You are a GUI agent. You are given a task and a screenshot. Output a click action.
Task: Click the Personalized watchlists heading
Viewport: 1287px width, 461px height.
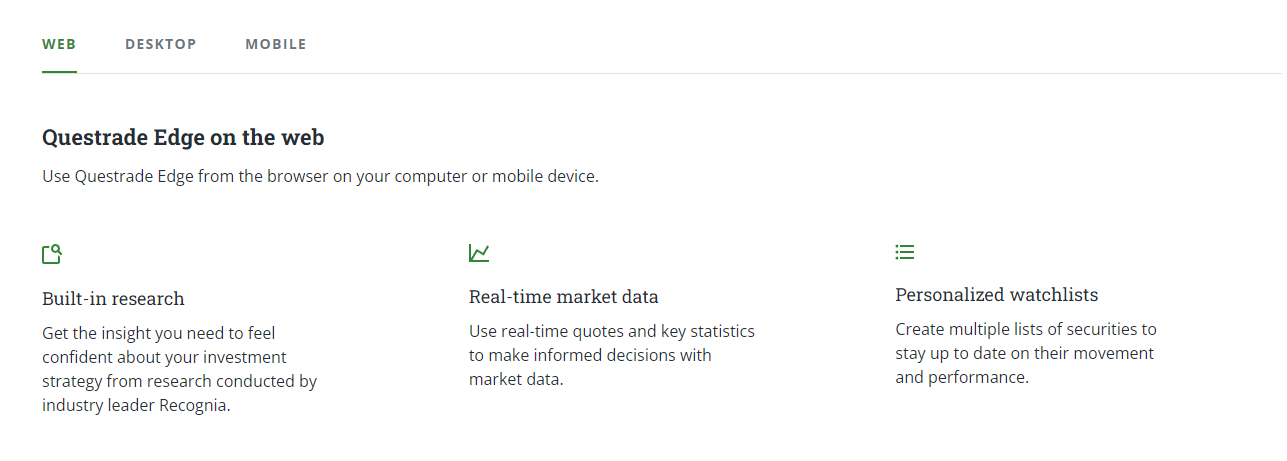click(x=996, y=295)
